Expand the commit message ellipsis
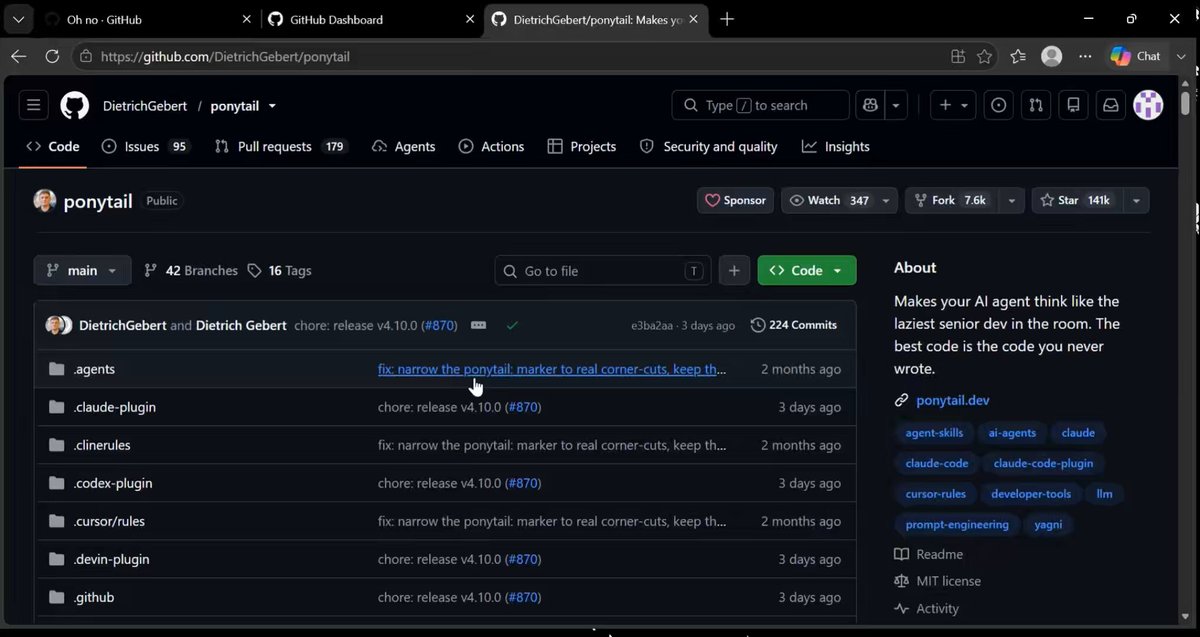The height and width of the screenshot is (637, 1200). pos(478,325)
